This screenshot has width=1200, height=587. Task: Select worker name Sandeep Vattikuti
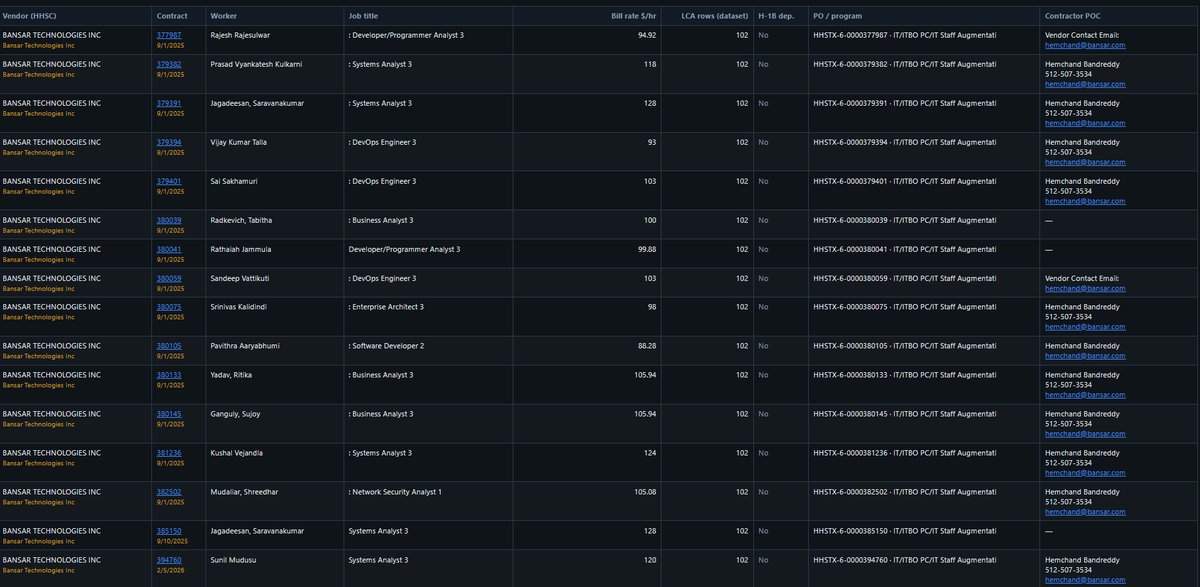coord(242,278)
